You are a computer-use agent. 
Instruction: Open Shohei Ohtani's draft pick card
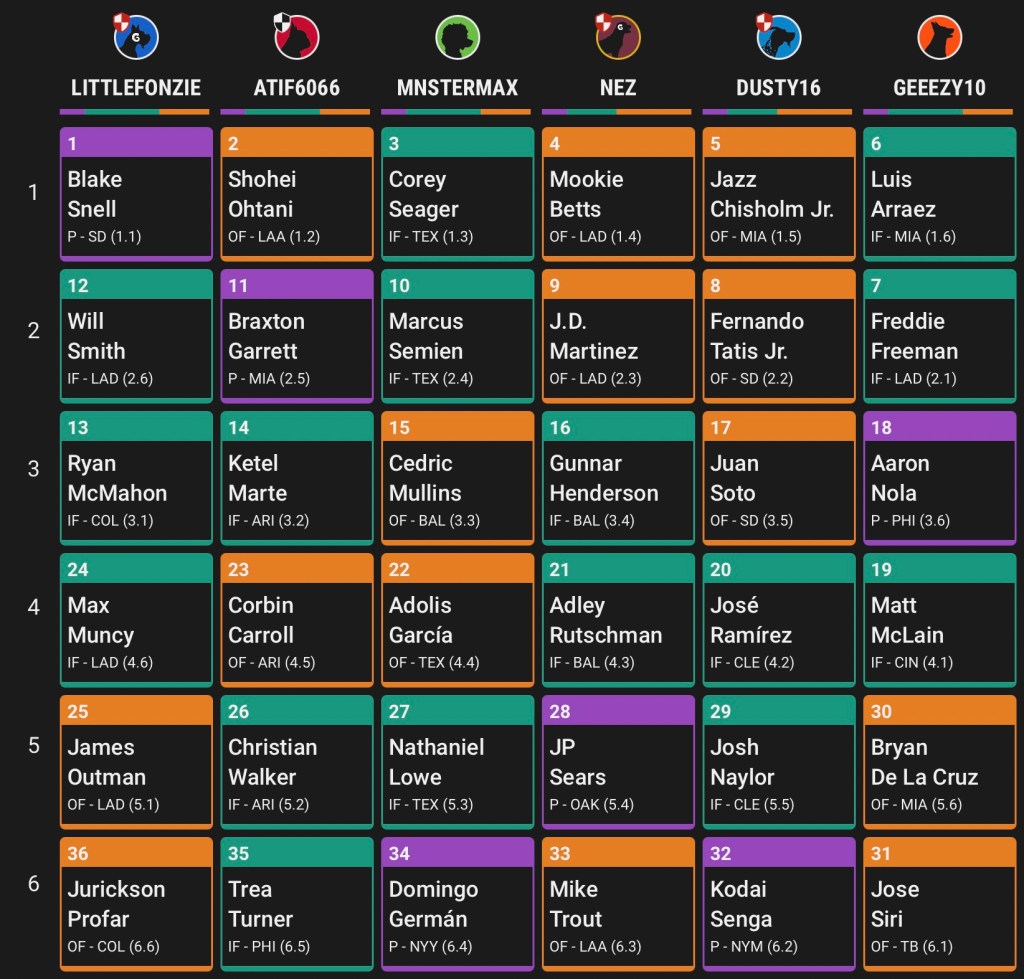click(297, 195)
